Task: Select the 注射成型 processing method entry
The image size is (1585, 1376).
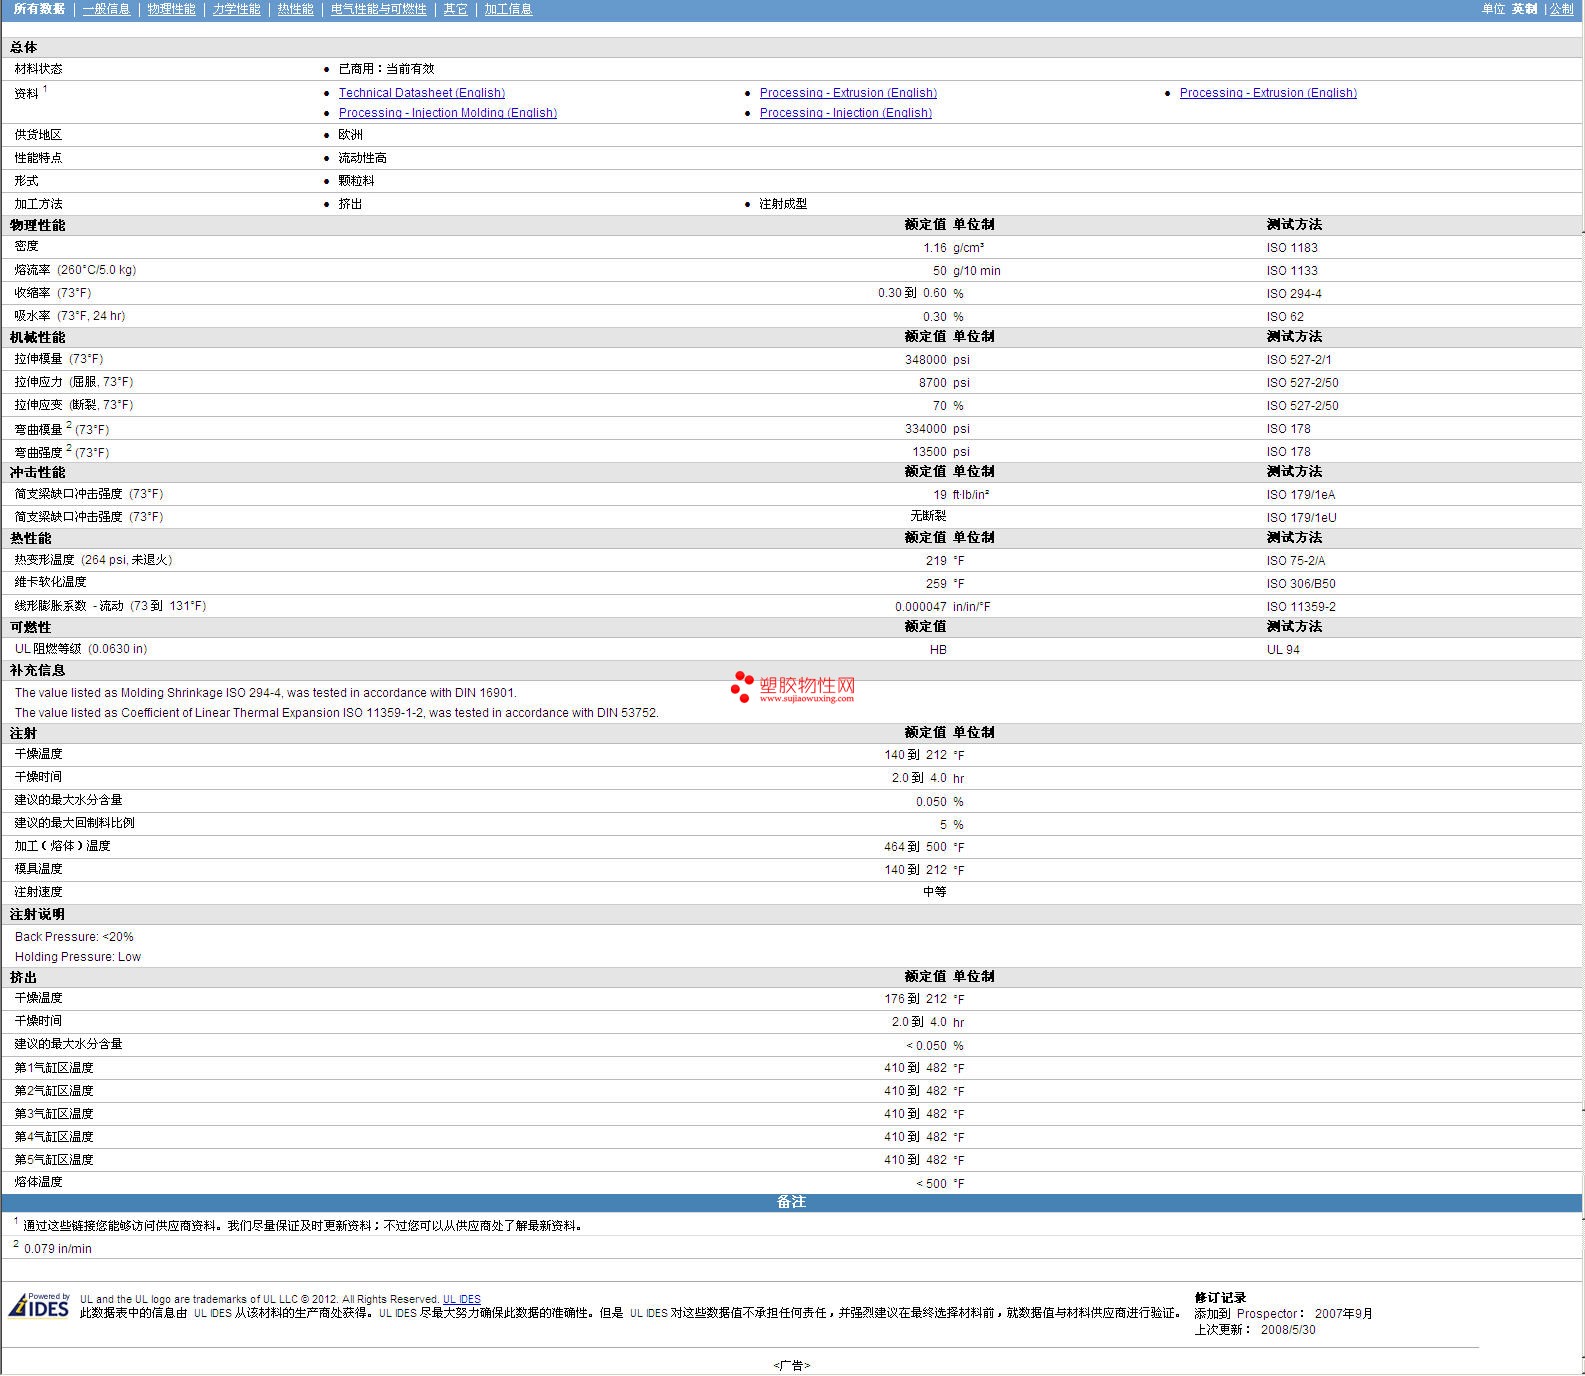Action: pos(783,204)
